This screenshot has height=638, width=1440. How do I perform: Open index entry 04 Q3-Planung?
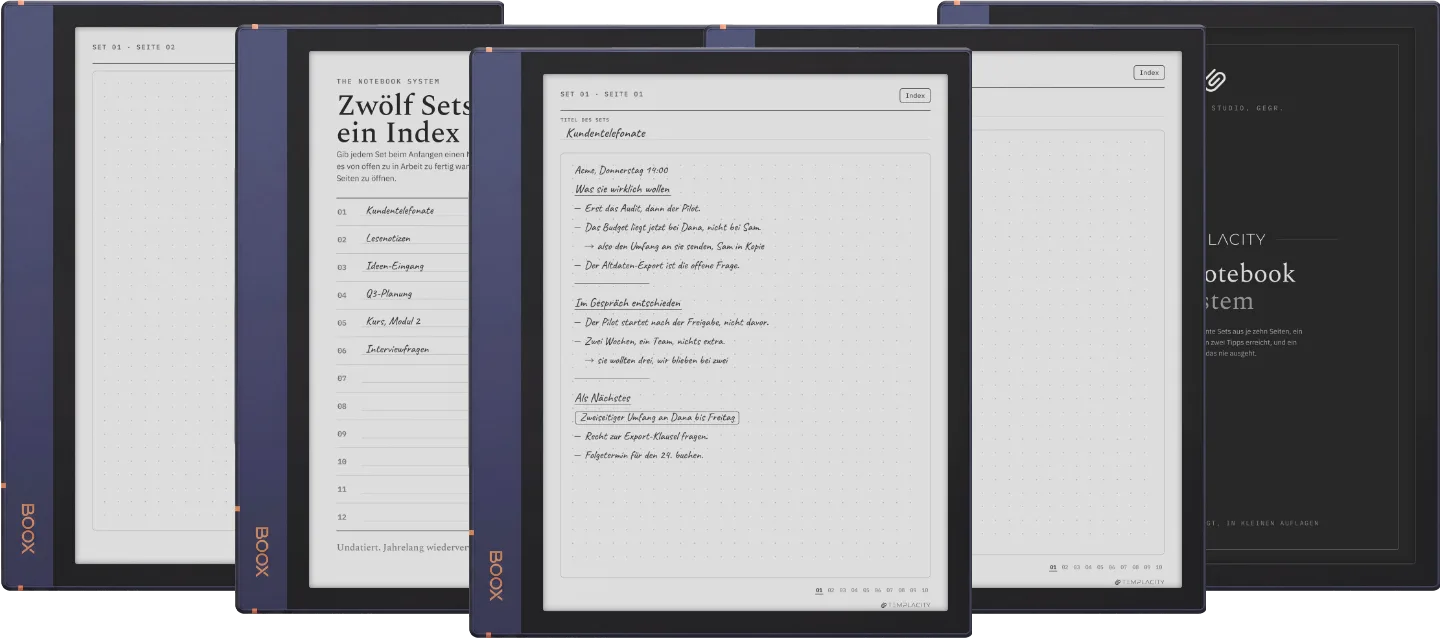coord(403,294)
